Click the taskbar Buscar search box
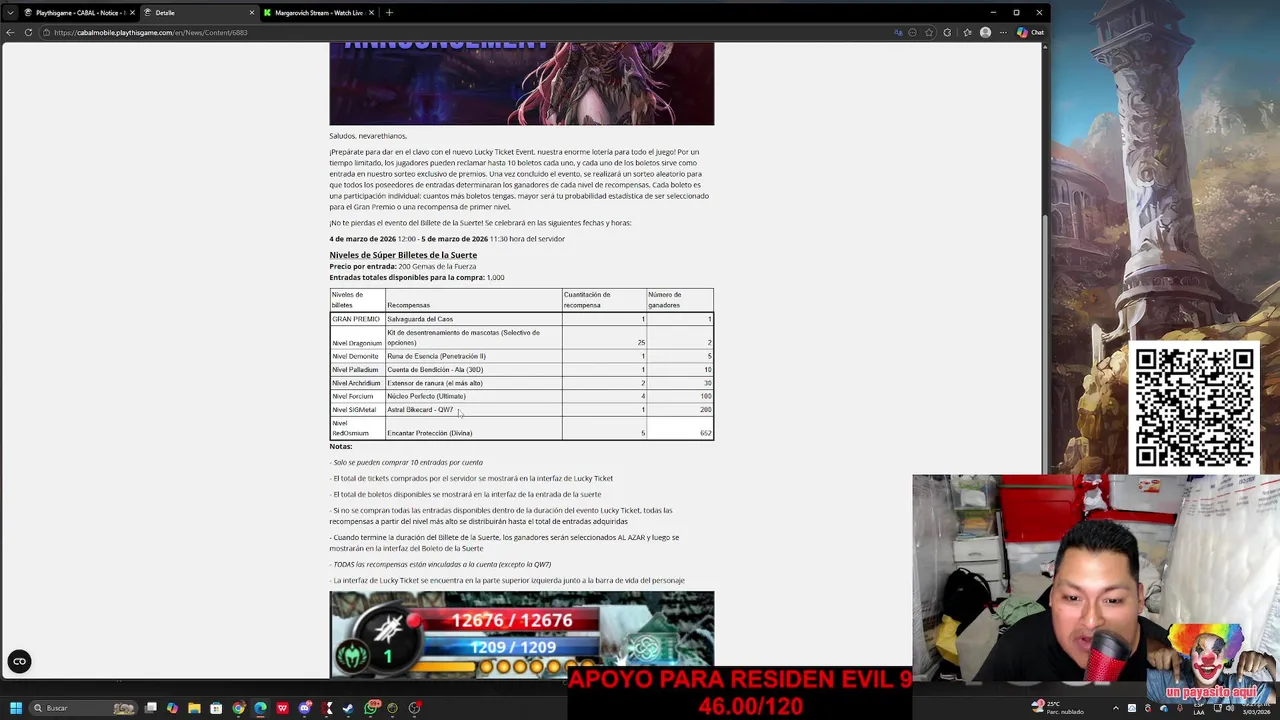The height and width of the screenshot is (720, 1280). pos(83,708)
